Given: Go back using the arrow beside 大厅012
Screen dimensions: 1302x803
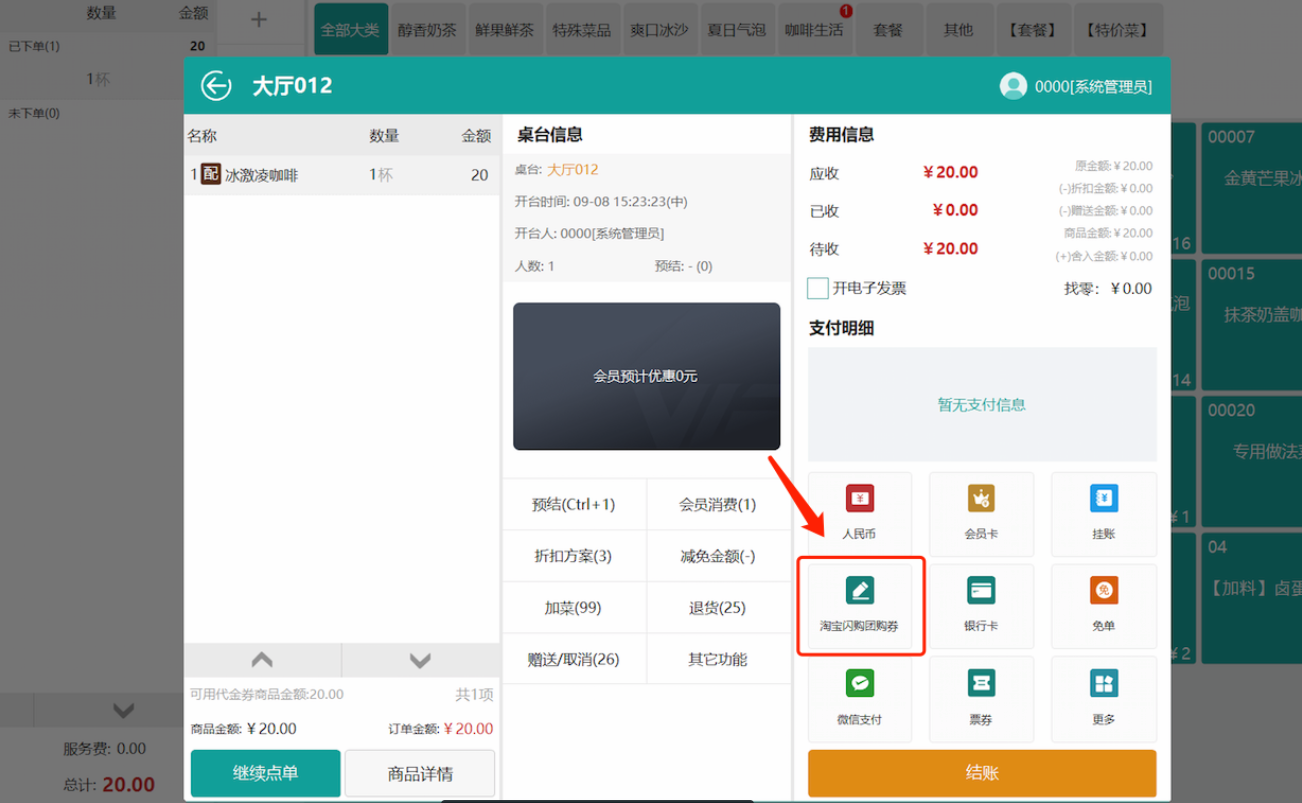Looking at the screenshot, I should tap(216, 86).
